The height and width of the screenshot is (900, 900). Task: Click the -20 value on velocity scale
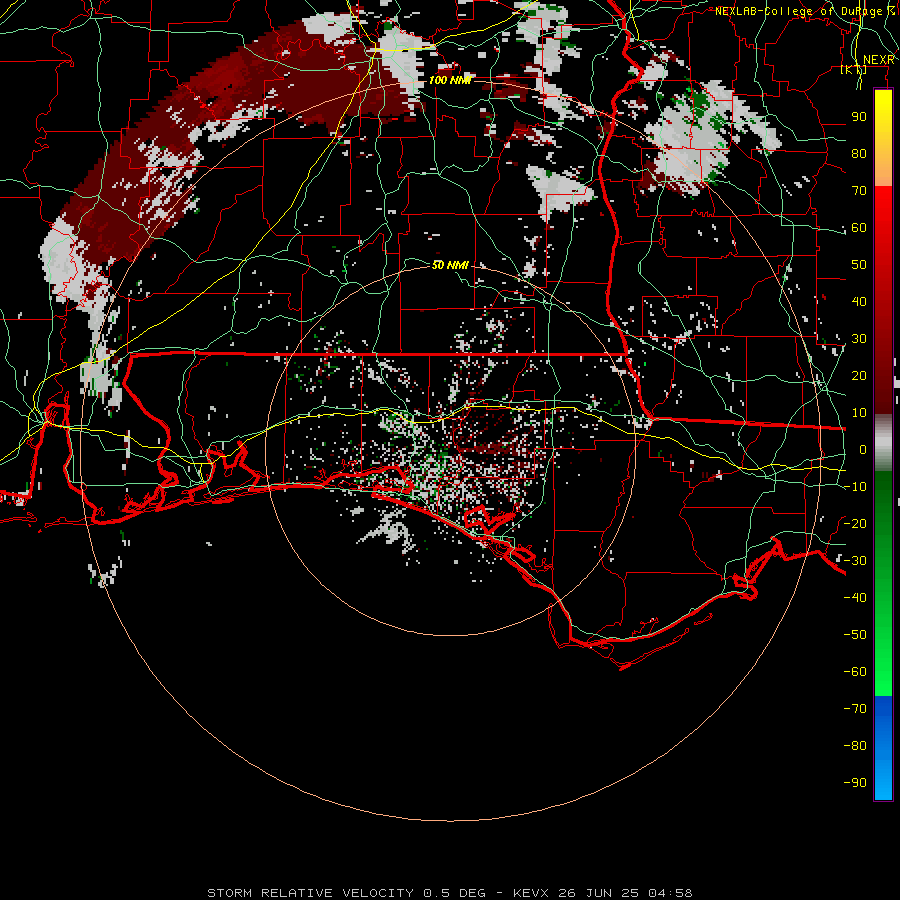(x=855, y=523)
